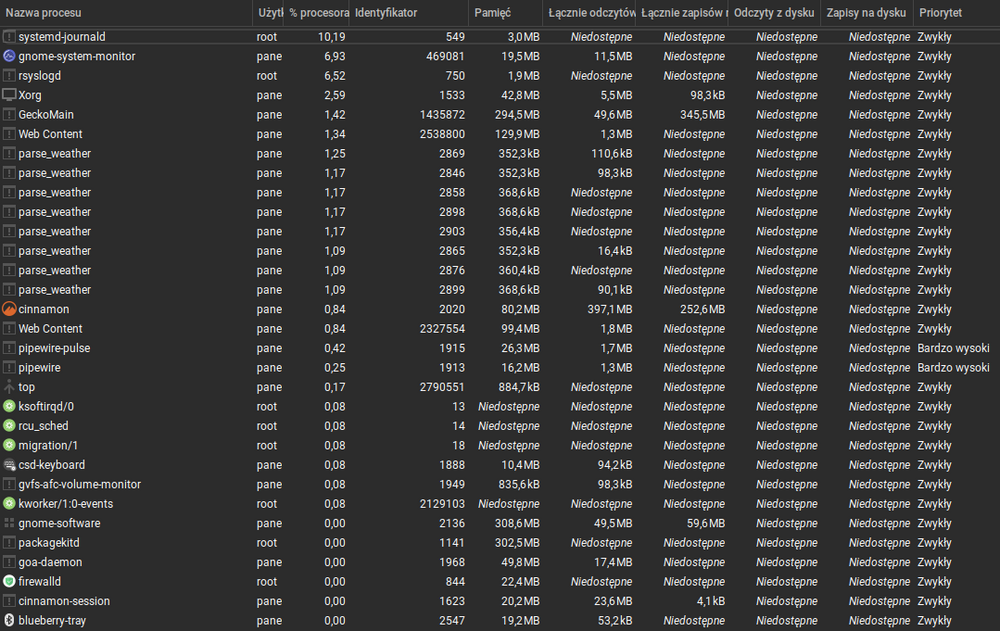Click the migration/1 gear icon
Viewport: 1000px width, 631px height.
(9, 445)
